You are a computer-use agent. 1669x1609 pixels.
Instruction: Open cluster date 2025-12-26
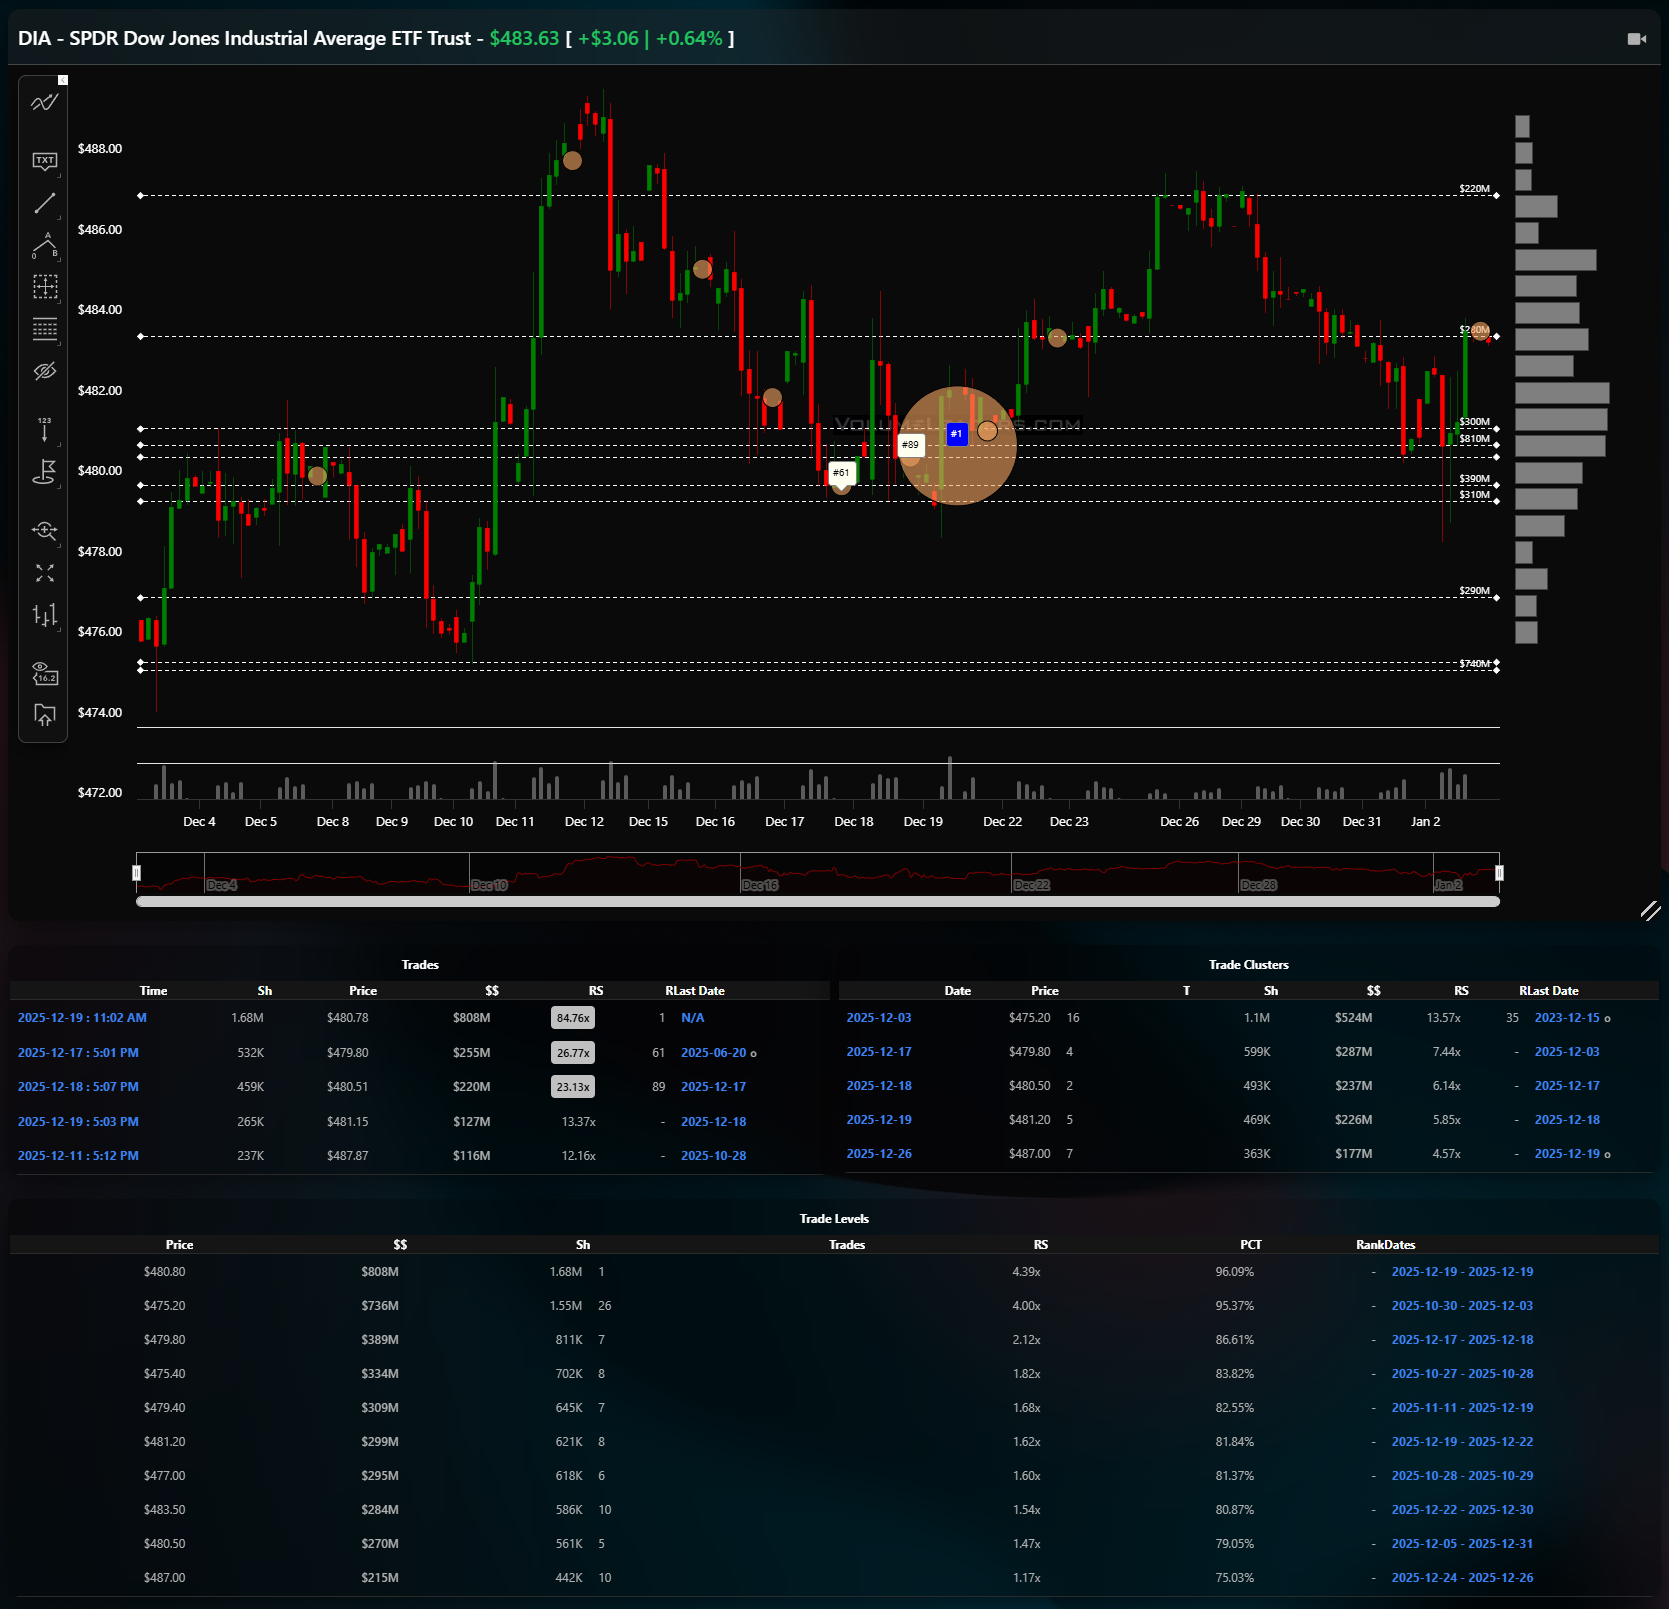coord(879,1154)
